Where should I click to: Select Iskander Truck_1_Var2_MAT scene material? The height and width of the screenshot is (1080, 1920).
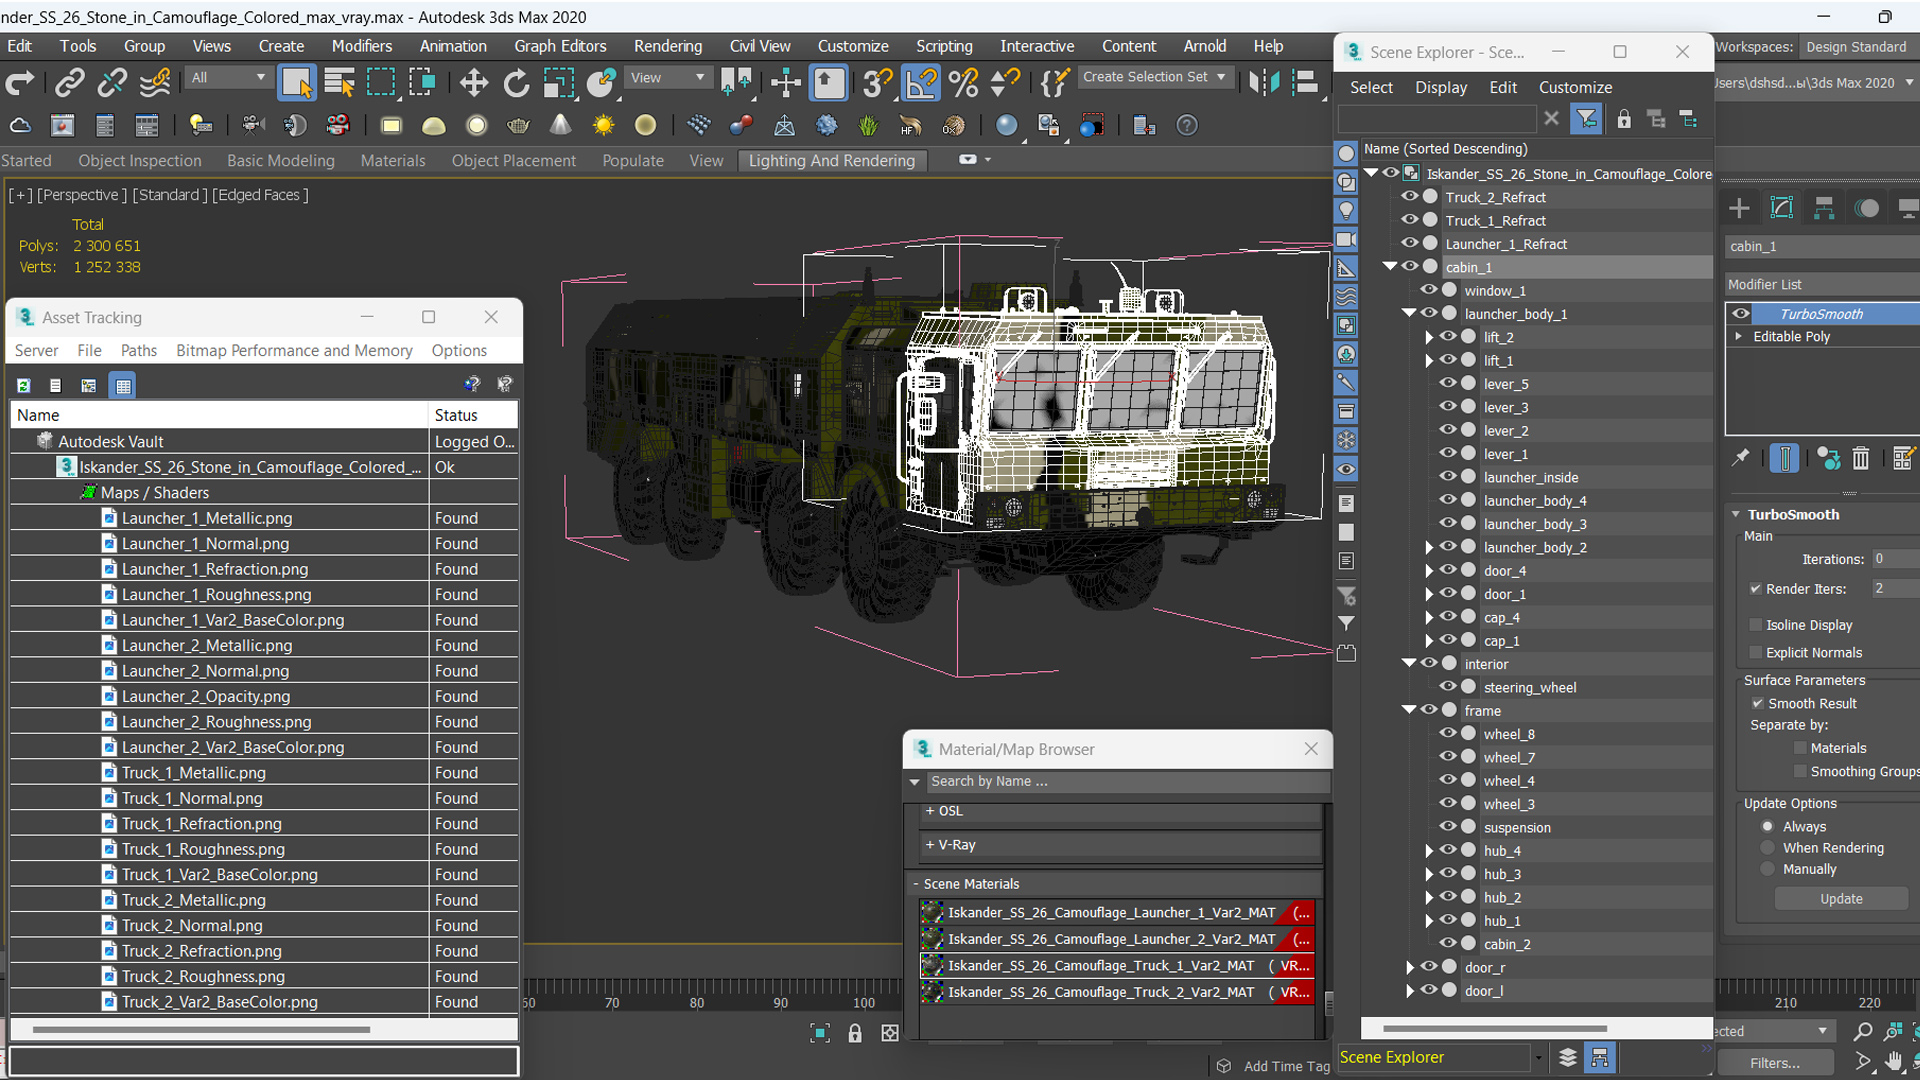1116,966
